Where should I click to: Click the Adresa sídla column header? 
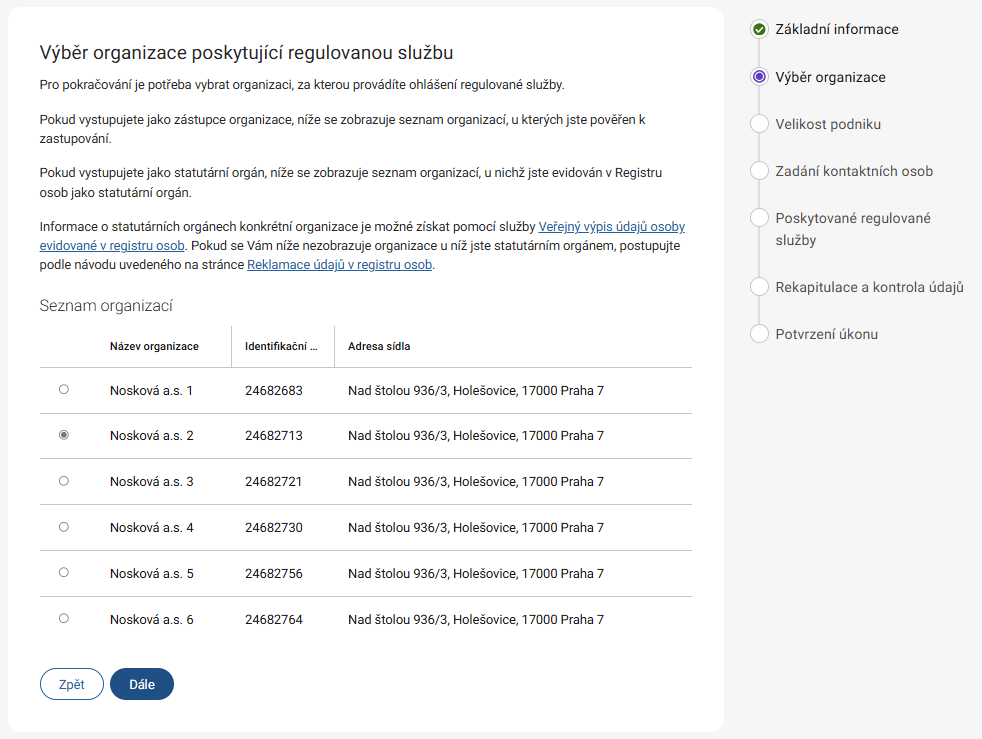click(379, 347)
